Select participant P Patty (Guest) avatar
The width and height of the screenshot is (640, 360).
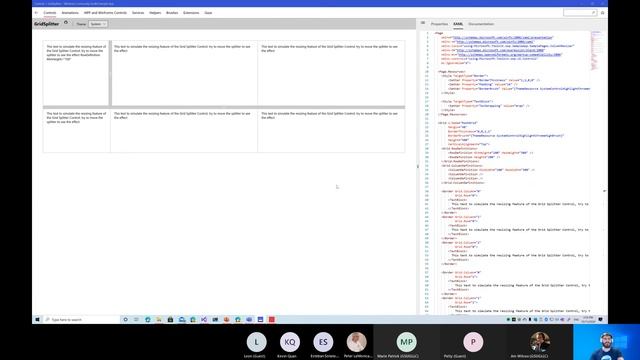coord(473,342)
